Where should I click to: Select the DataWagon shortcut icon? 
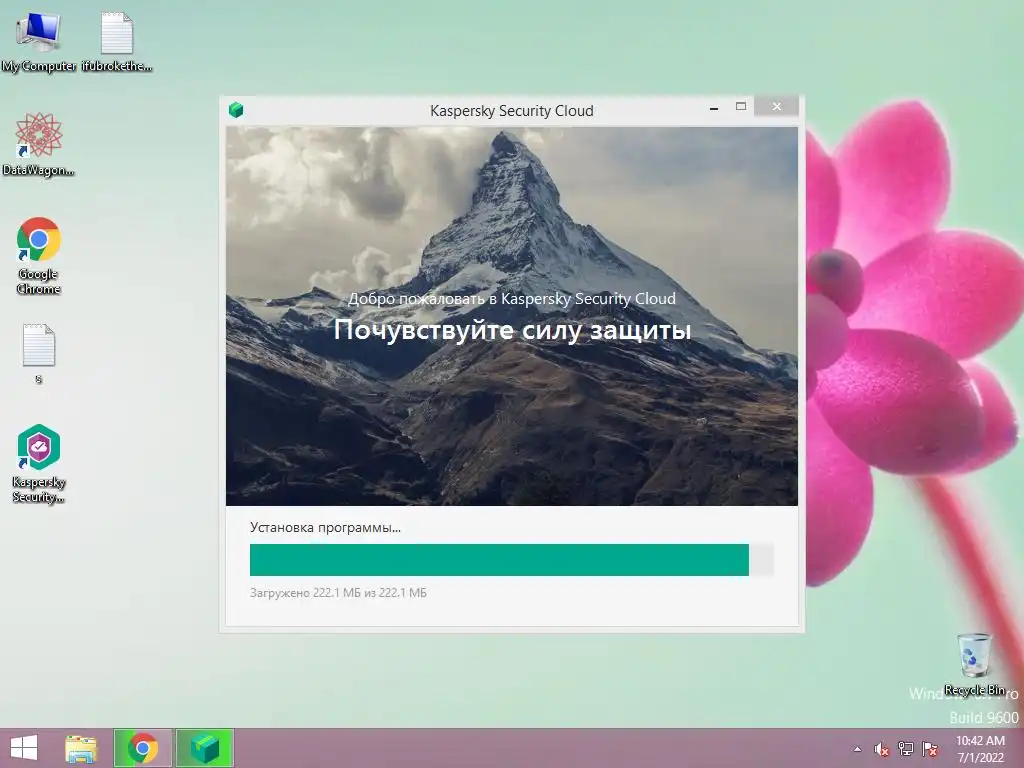coord(39,145)
